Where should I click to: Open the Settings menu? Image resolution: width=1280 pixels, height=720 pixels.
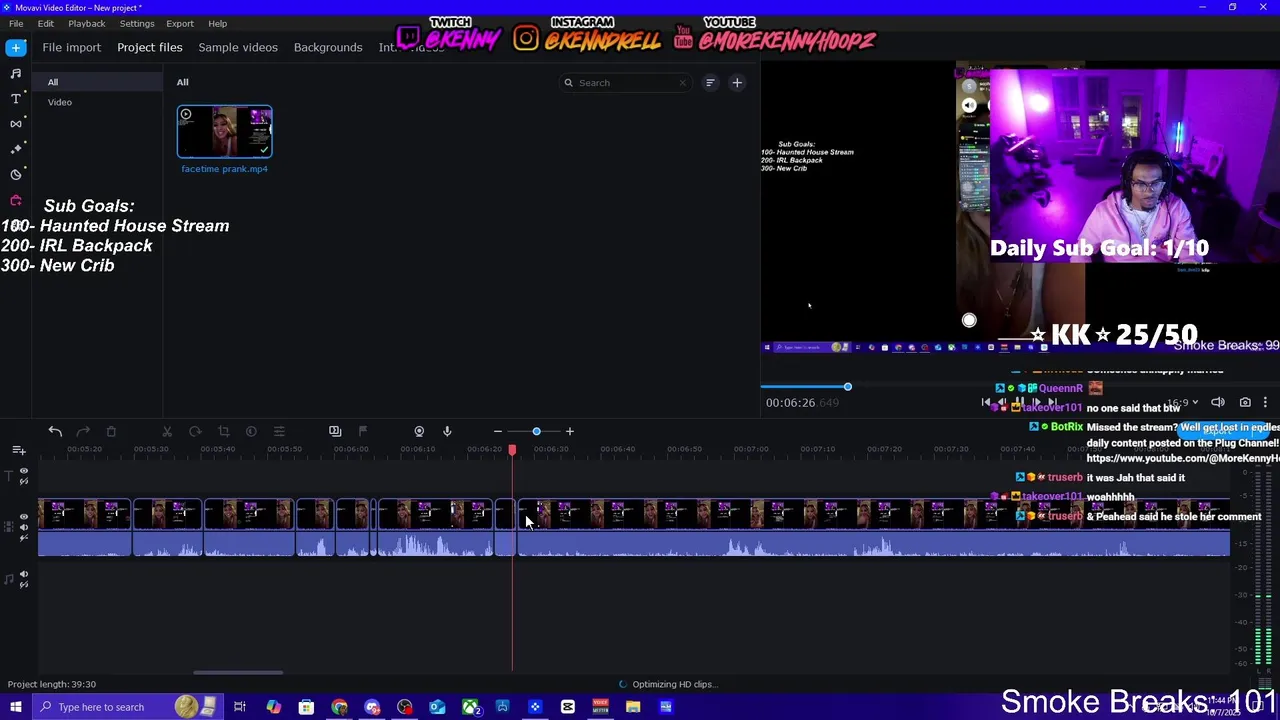point(137,23)
